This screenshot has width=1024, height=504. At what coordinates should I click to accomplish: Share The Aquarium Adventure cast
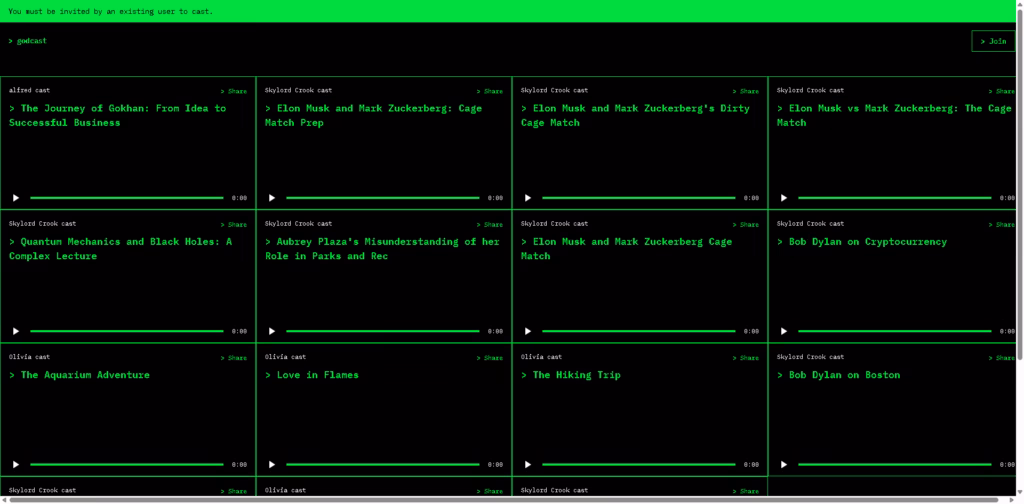[234, 358]
